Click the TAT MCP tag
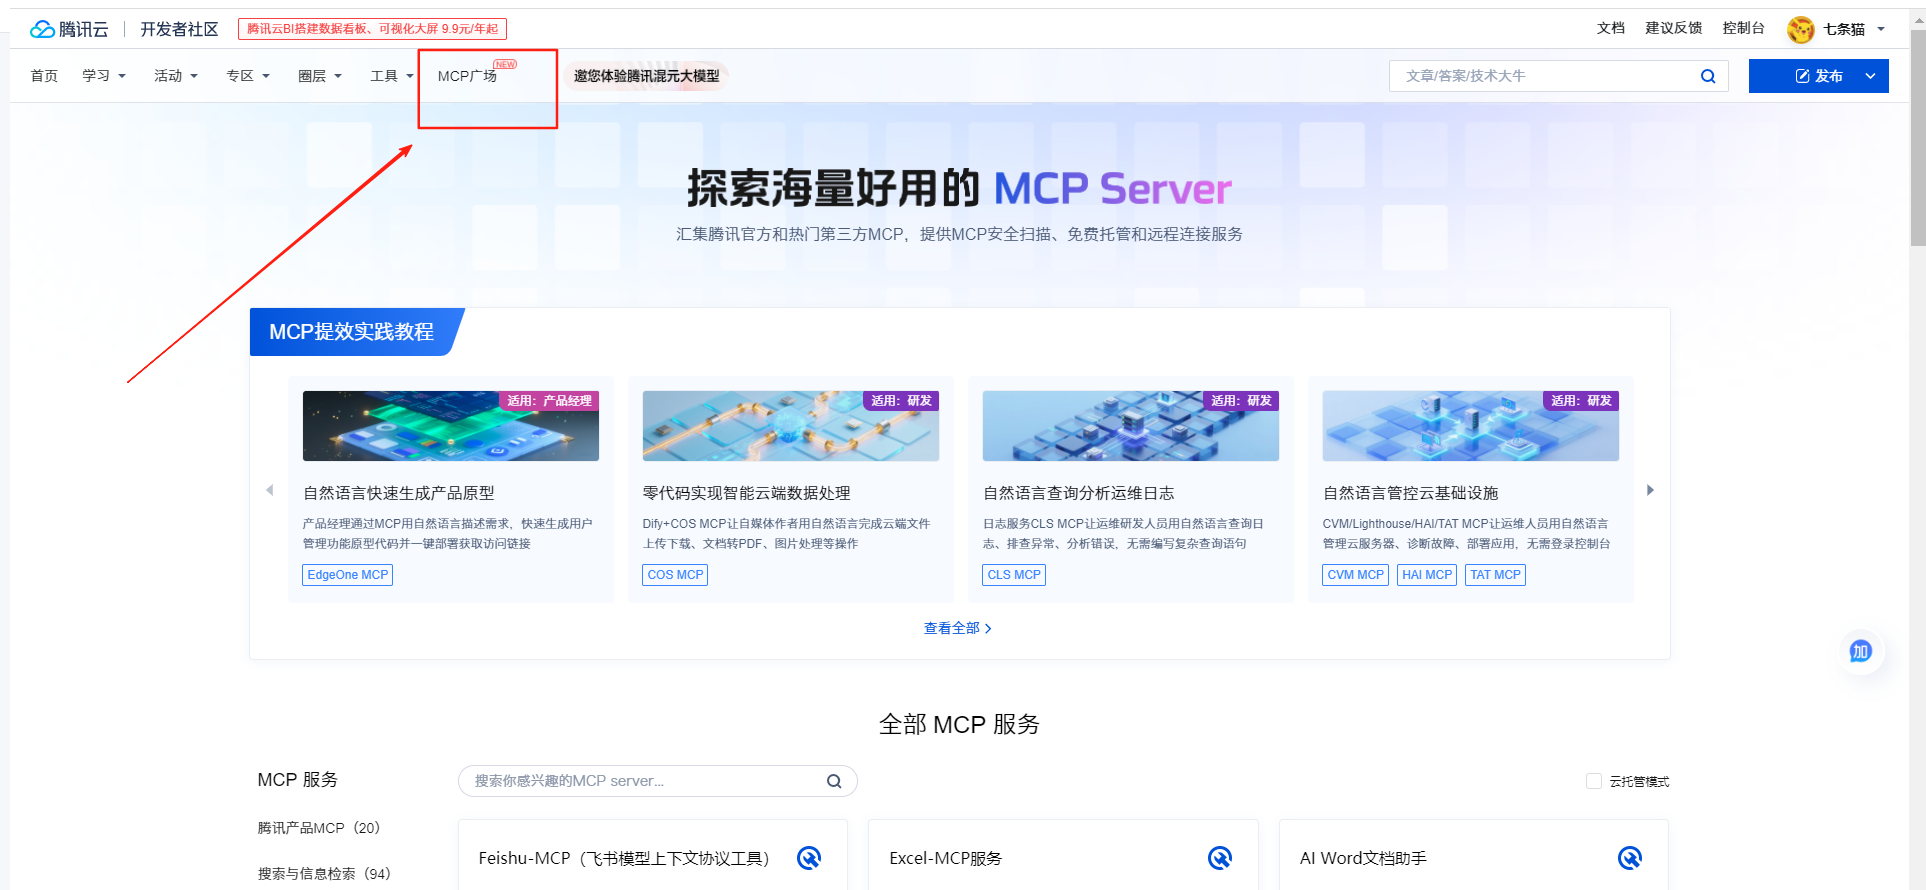1926x890 pixels. (x=1495, y=575)
